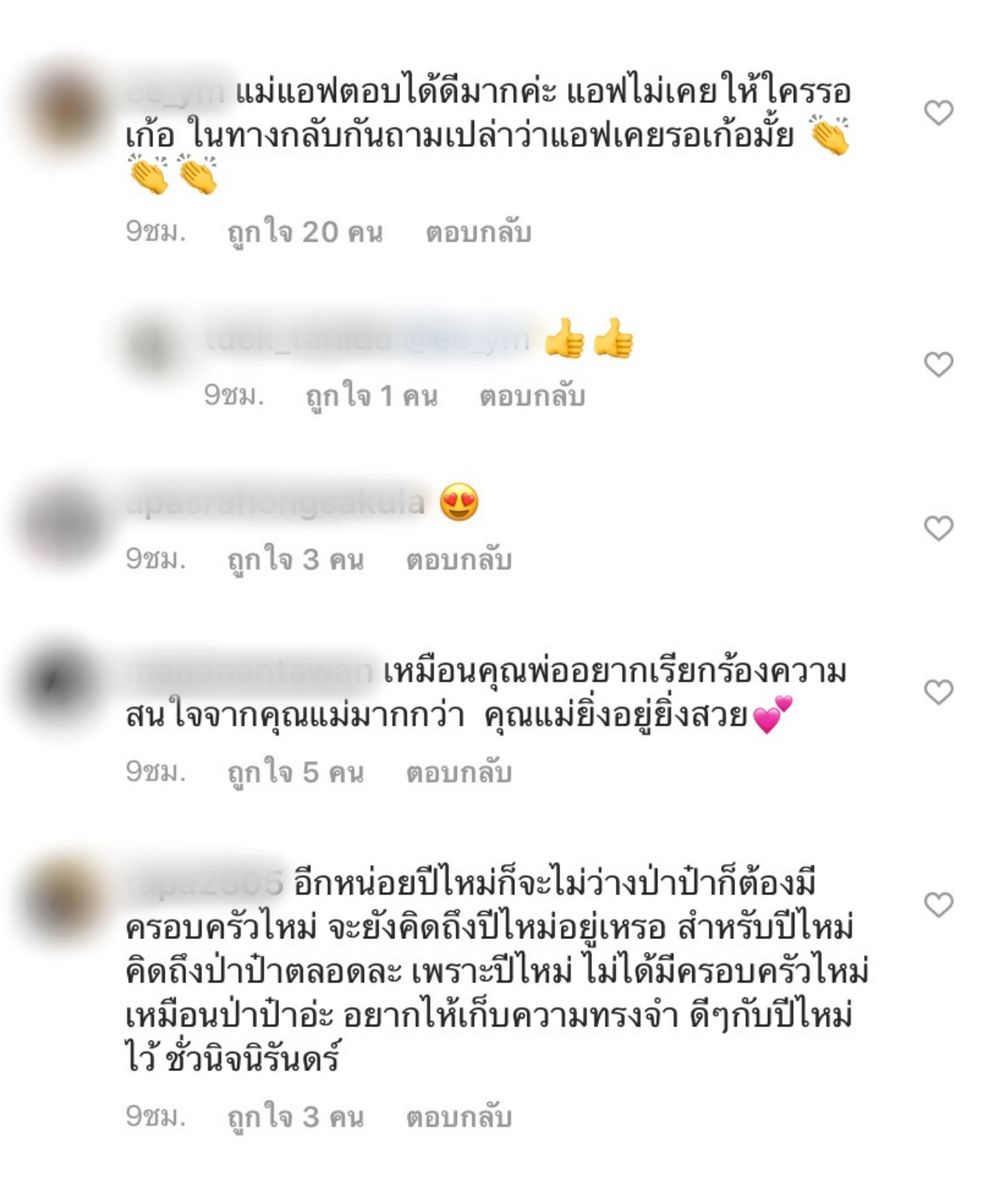
Task: View 20 likes on the first comment
Action: (x=305, y=231)
